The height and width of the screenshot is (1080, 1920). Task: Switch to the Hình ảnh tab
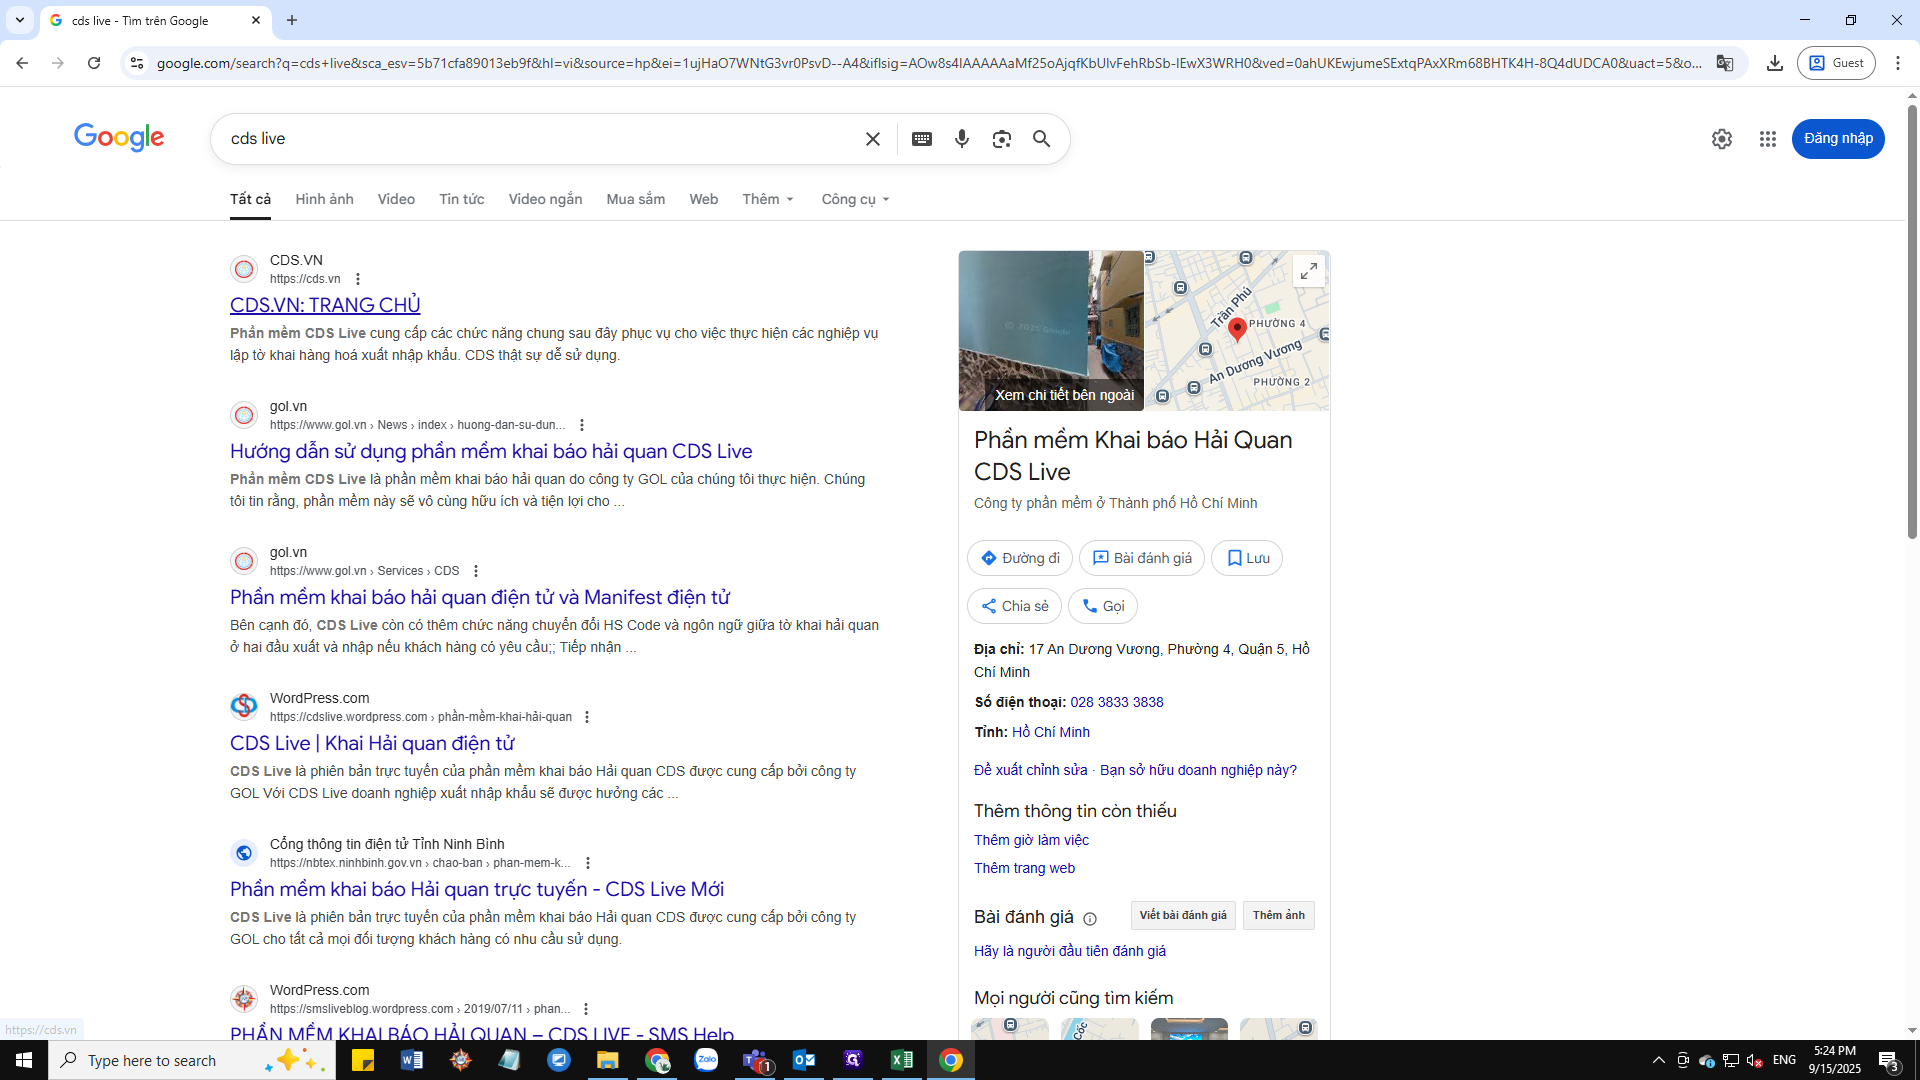click(x=323, y=199)
